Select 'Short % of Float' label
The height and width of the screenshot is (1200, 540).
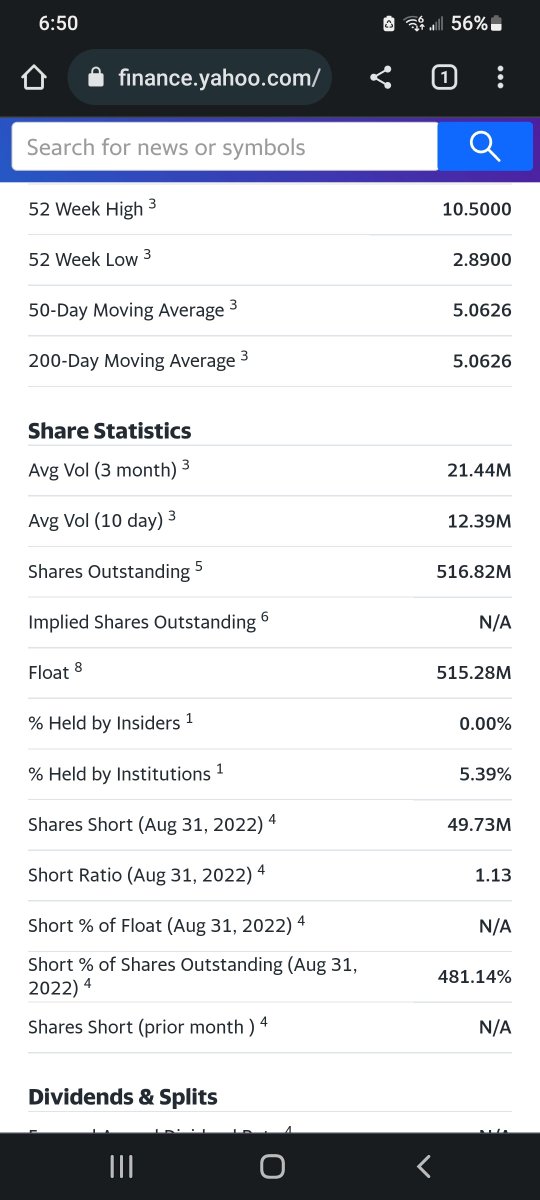pos(160,926)
